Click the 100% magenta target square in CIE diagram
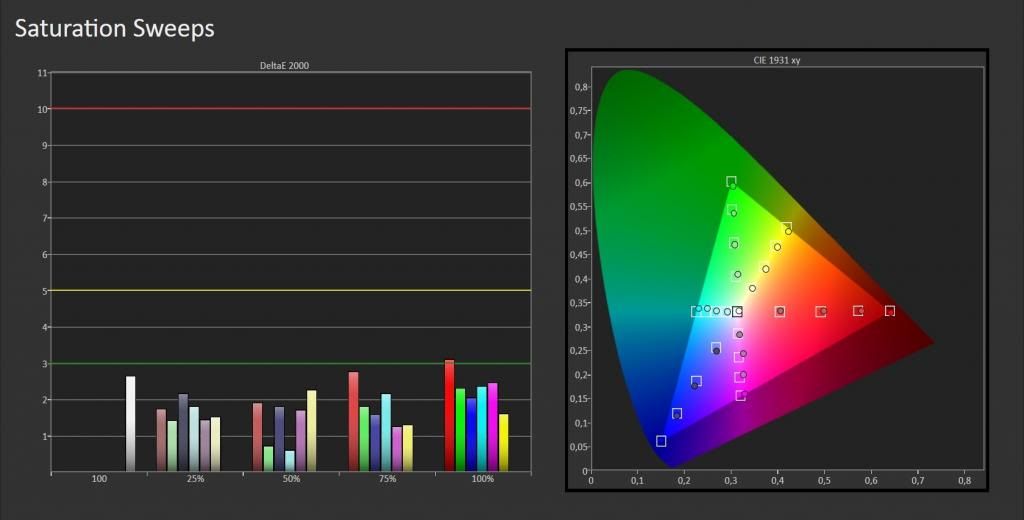 click(741, 396)
